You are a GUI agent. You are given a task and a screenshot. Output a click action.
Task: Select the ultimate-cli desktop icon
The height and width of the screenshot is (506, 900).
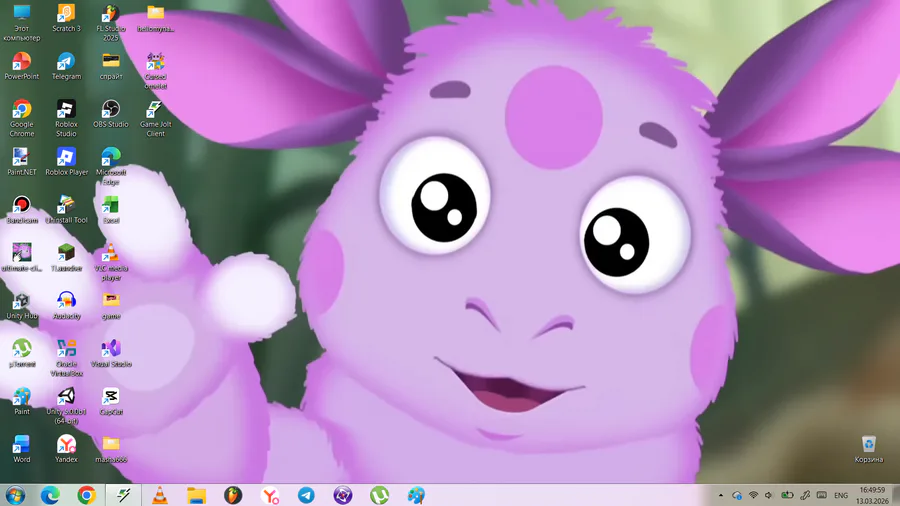tap(22, 258)
